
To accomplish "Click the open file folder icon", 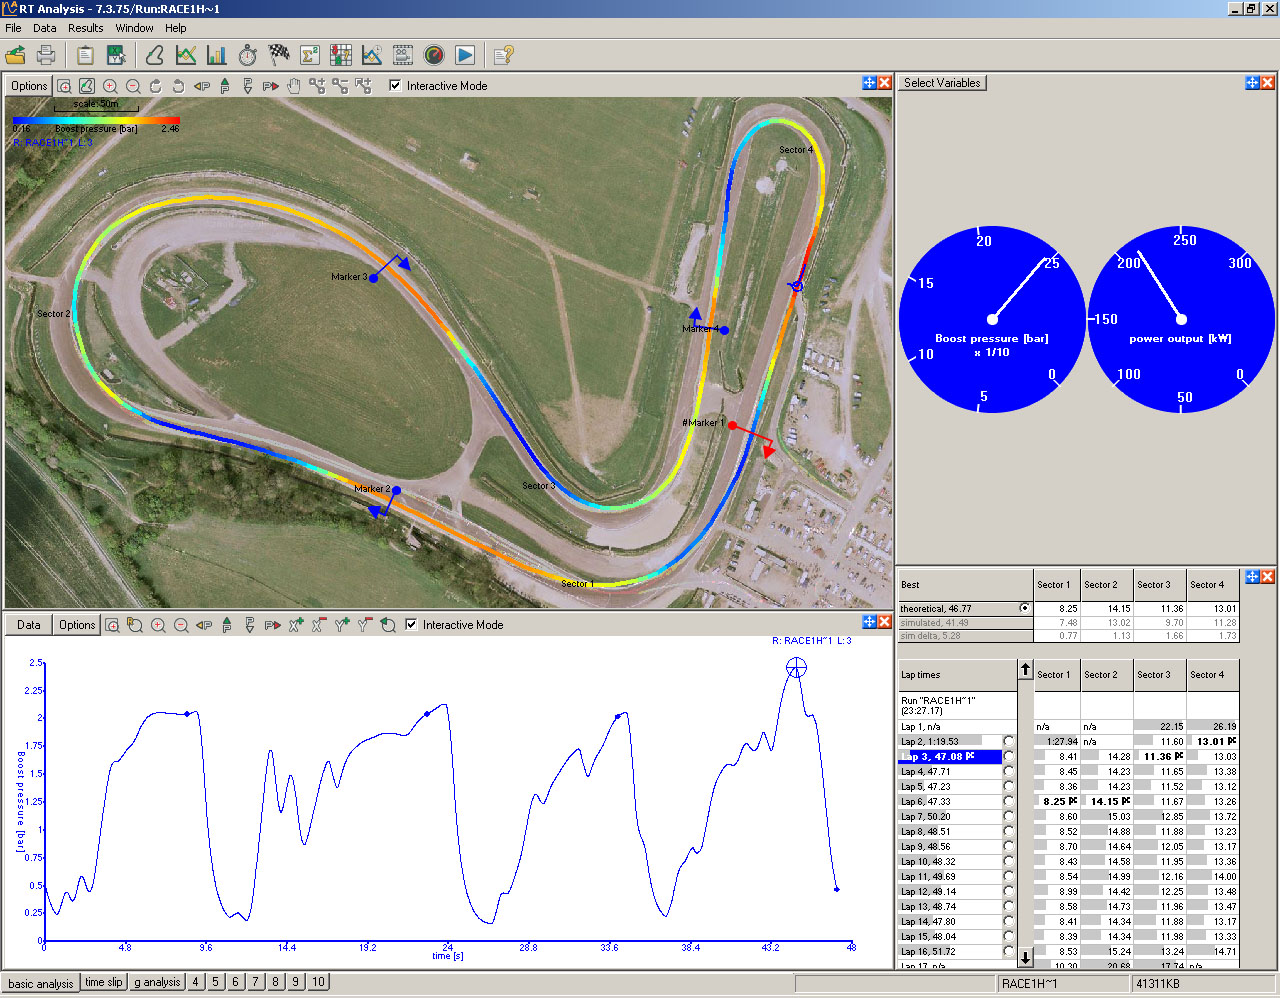I will click(15, 55).
